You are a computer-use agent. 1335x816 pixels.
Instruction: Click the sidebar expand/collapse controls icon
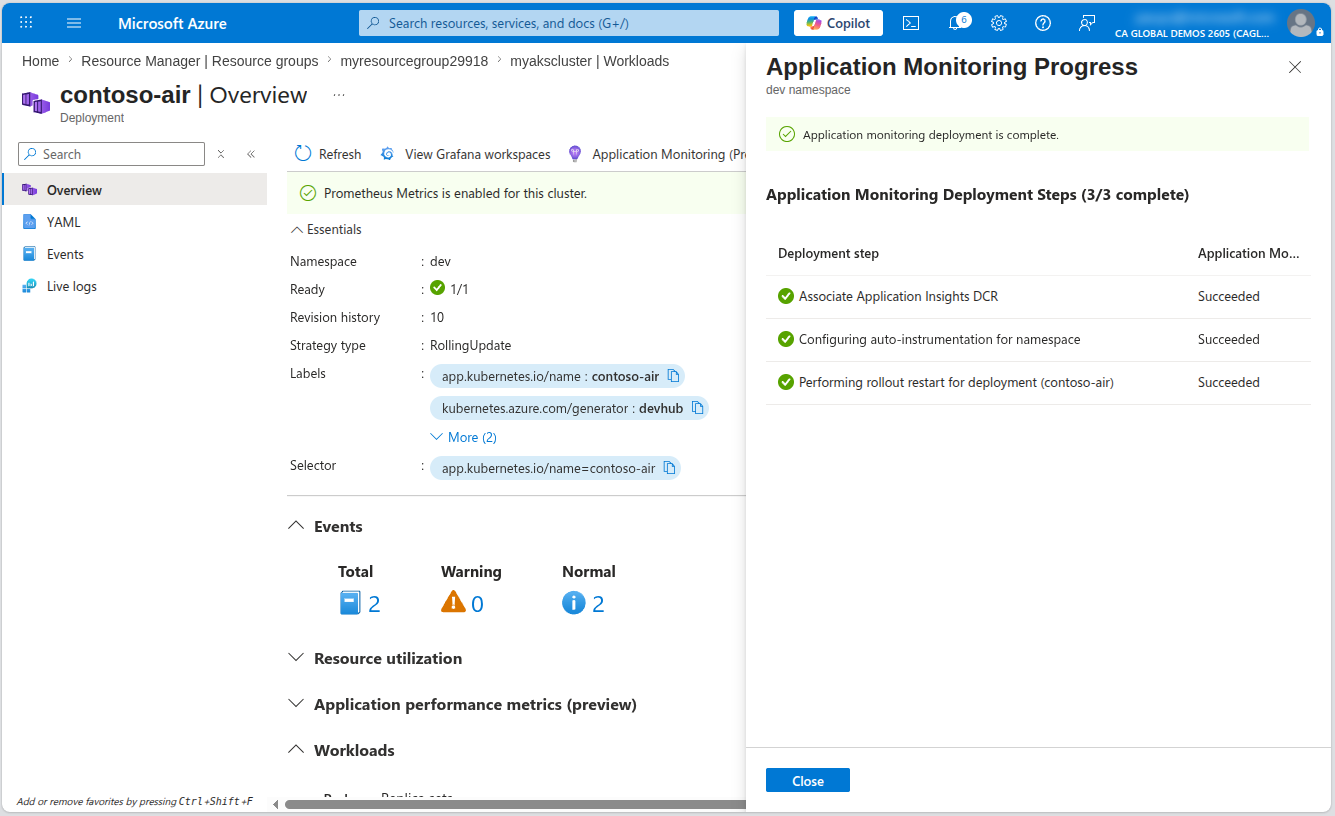point(221,154)
